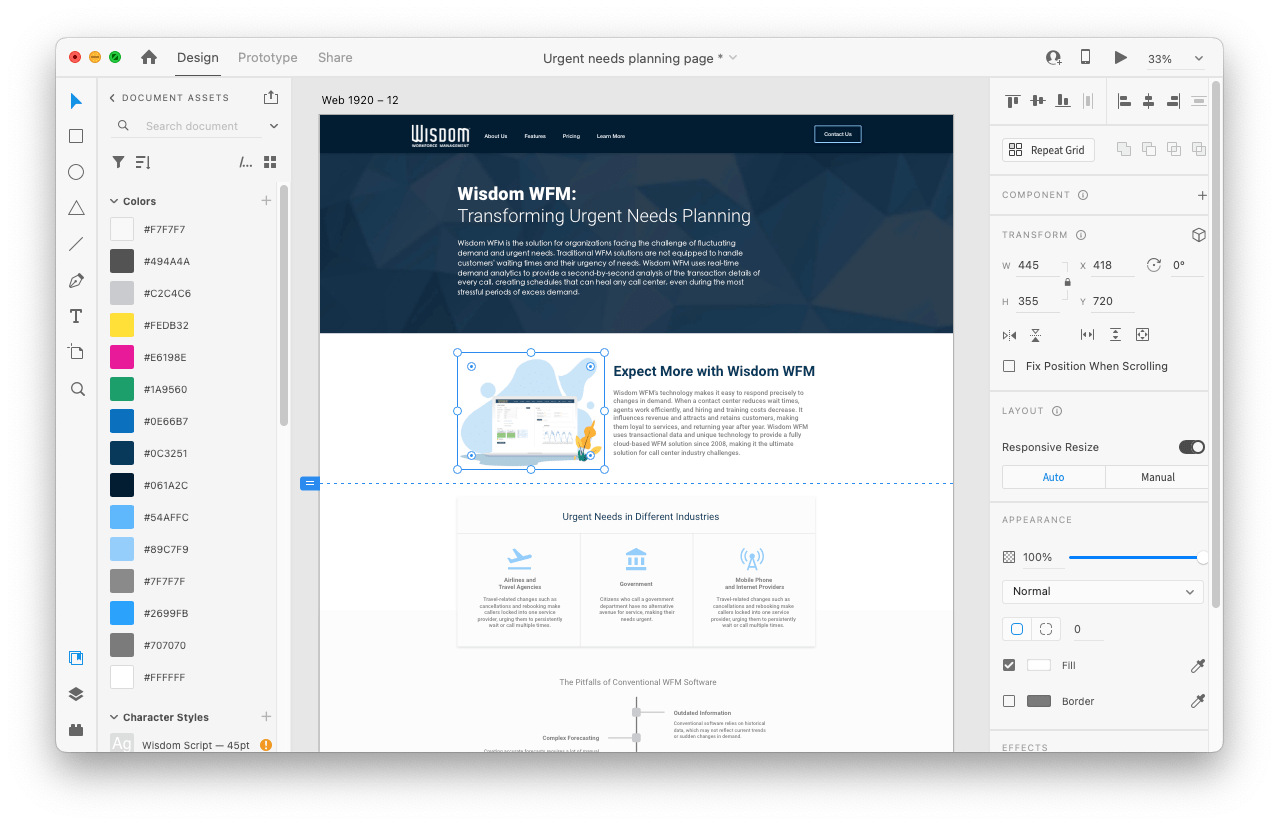The image size is (1279, 826).
Task: Select the Web 1920 – 12 artboard title
Action: pos(360,100)
